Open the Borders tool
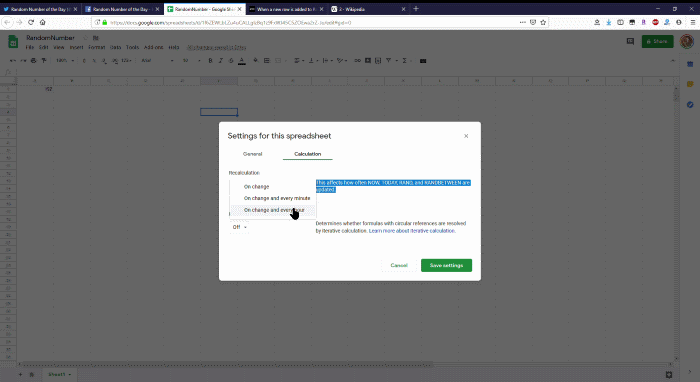 point(267,61)
